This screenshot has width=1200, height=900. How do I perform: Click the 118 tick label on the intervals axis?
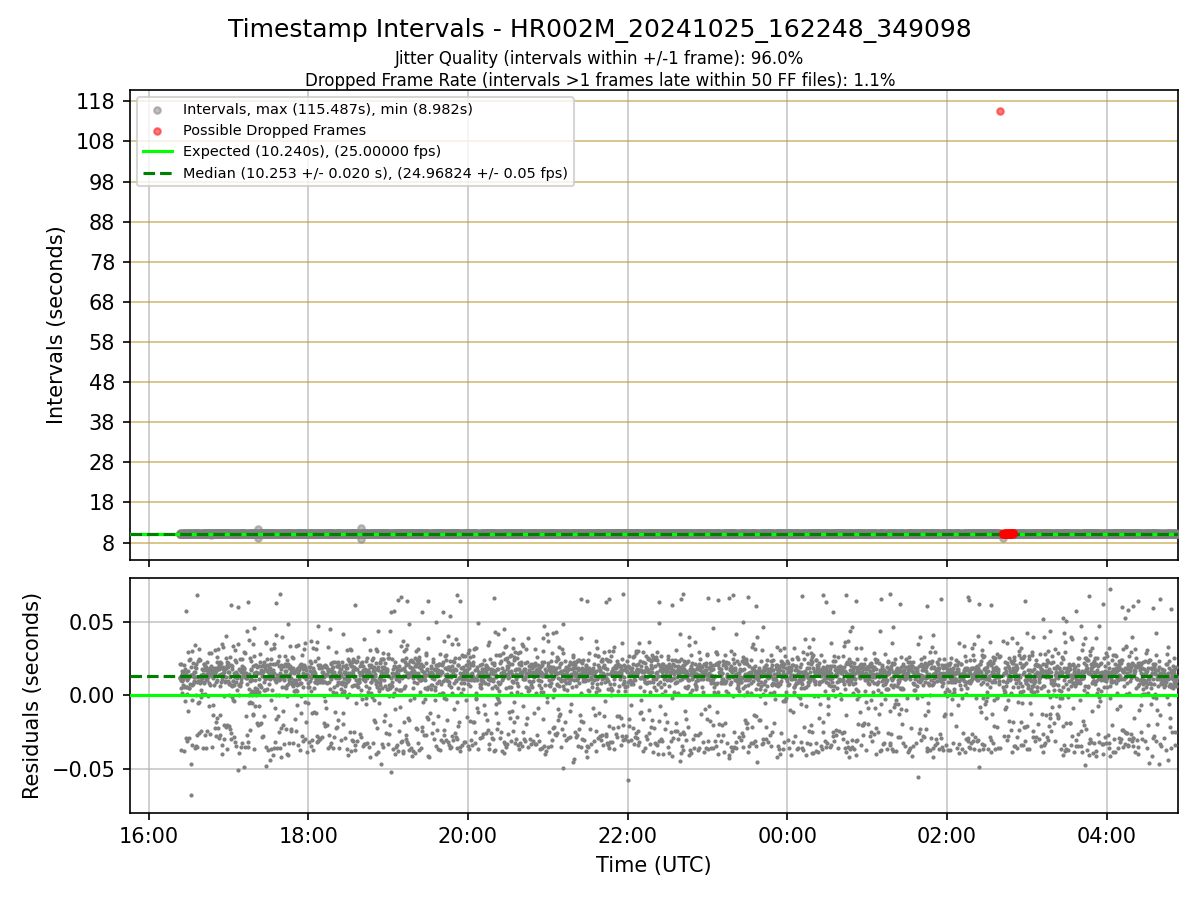(x=96, y=101)
